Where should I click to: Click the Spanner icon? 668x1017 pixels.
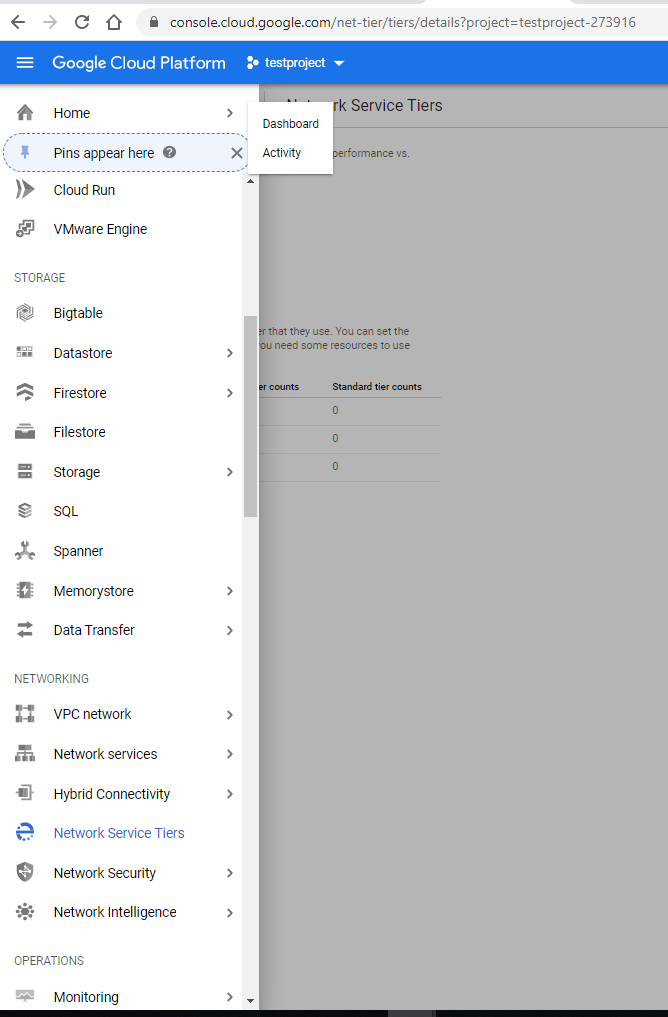coord(25,551)
